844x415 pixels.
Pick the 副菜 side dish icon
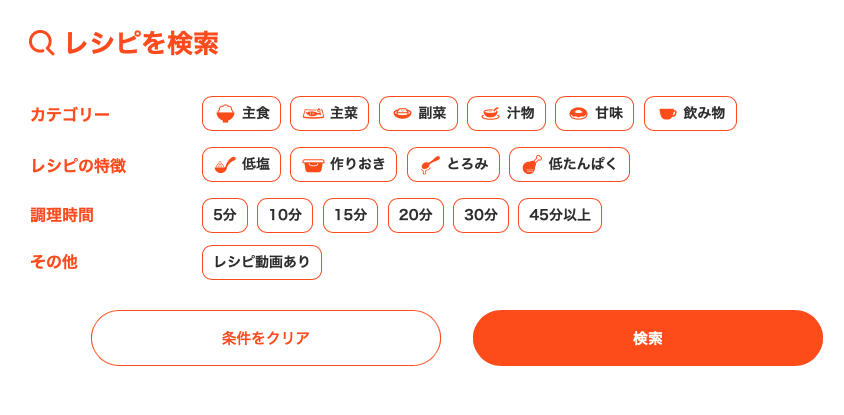coord(402,114)
